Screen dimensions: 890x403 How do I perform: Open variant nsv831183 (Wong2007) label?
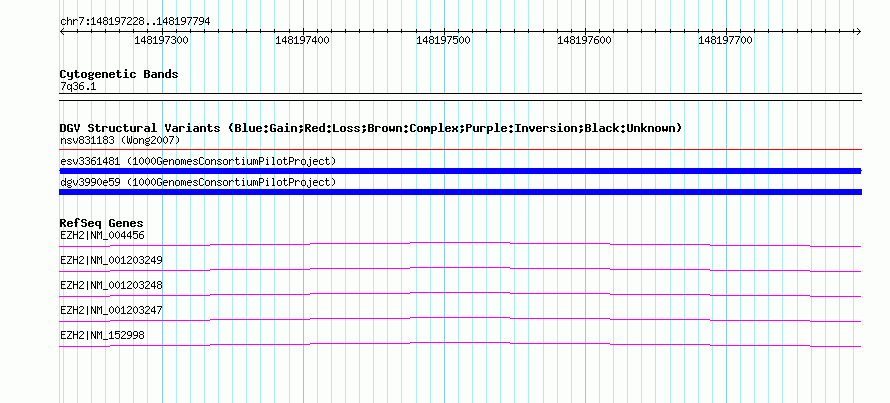pyautogui.click(x=120, y=140)
